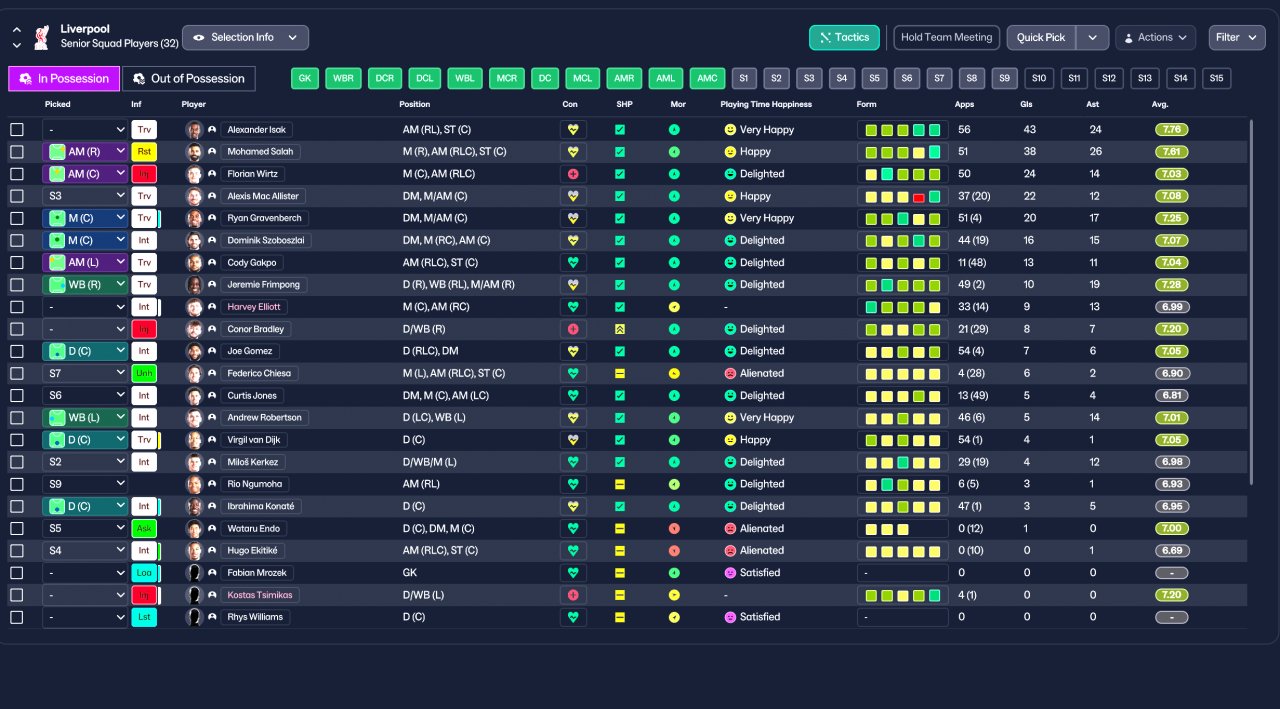The image size is (1280, 709).
Task: Click Fabian Mrozek's silhouette portrait
Action: pos(194,573)
